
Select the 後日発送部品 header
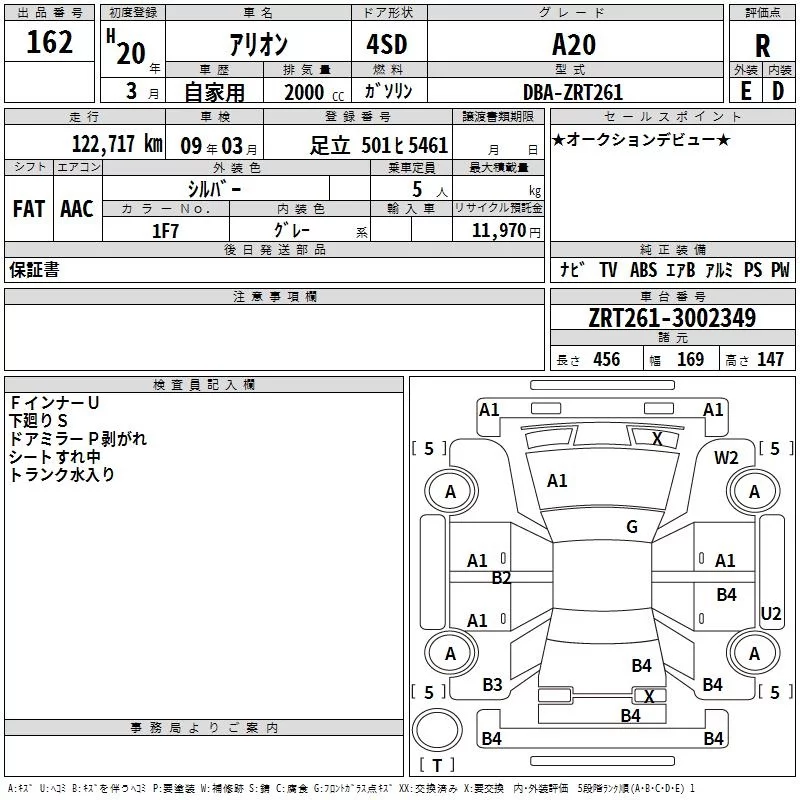tap(274, 249)
